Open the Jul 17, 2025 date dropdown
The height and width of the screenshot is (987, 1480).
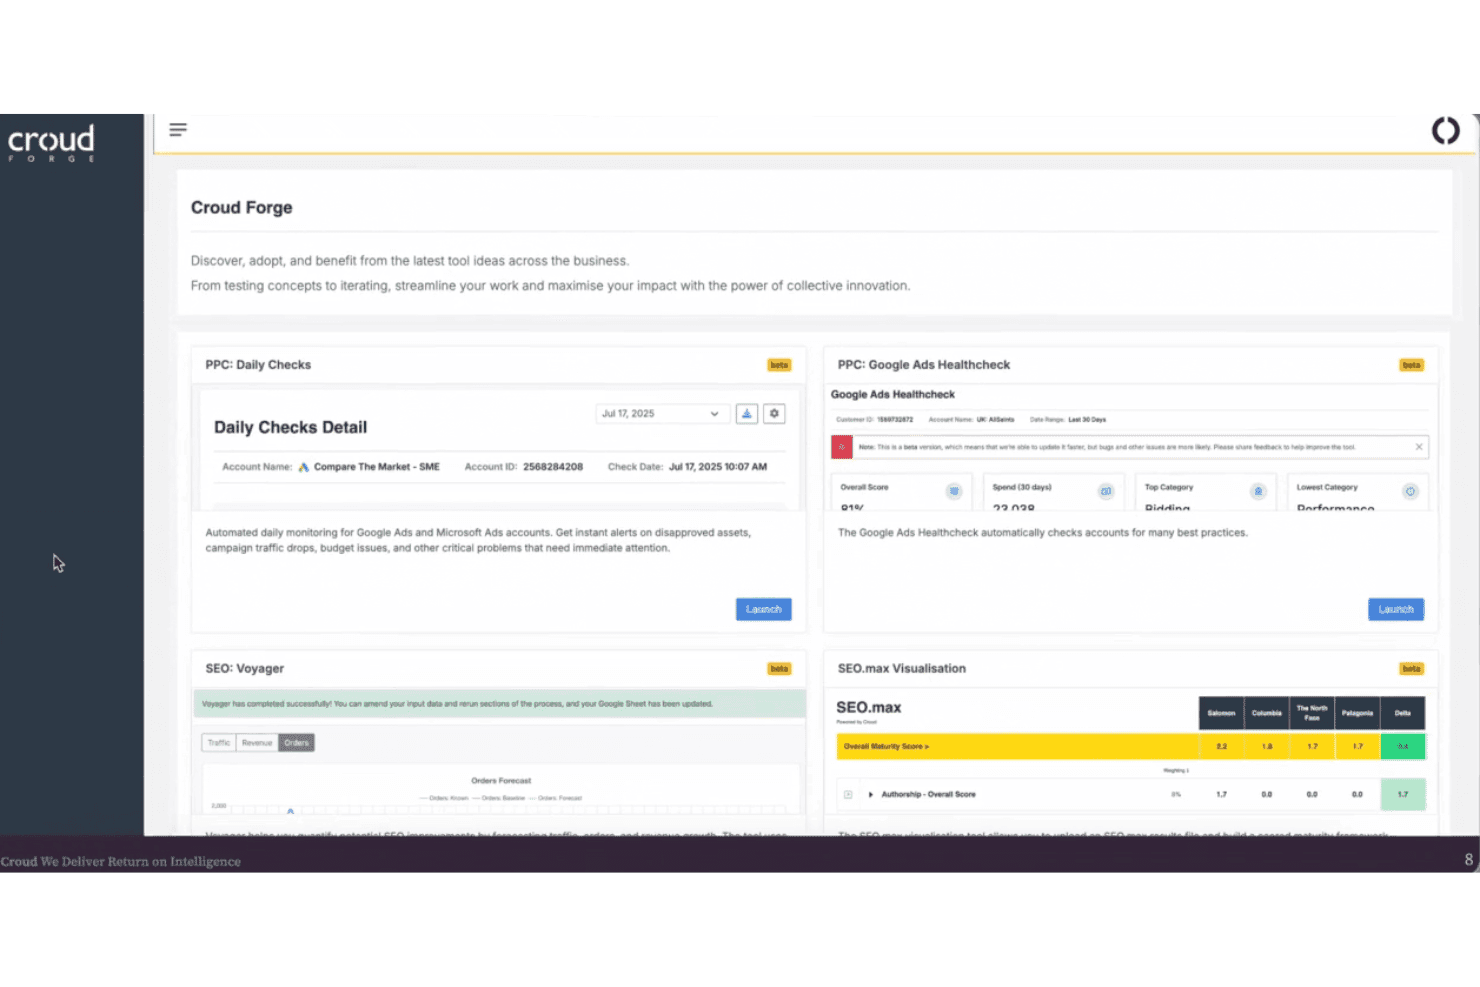click(661, 414)
